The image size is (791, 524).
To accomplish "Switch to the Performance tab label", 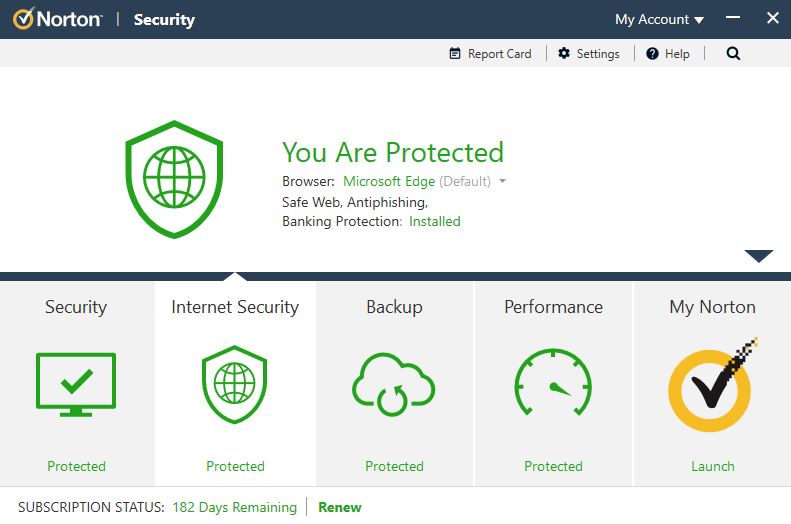I will click(x=553, y=307).
